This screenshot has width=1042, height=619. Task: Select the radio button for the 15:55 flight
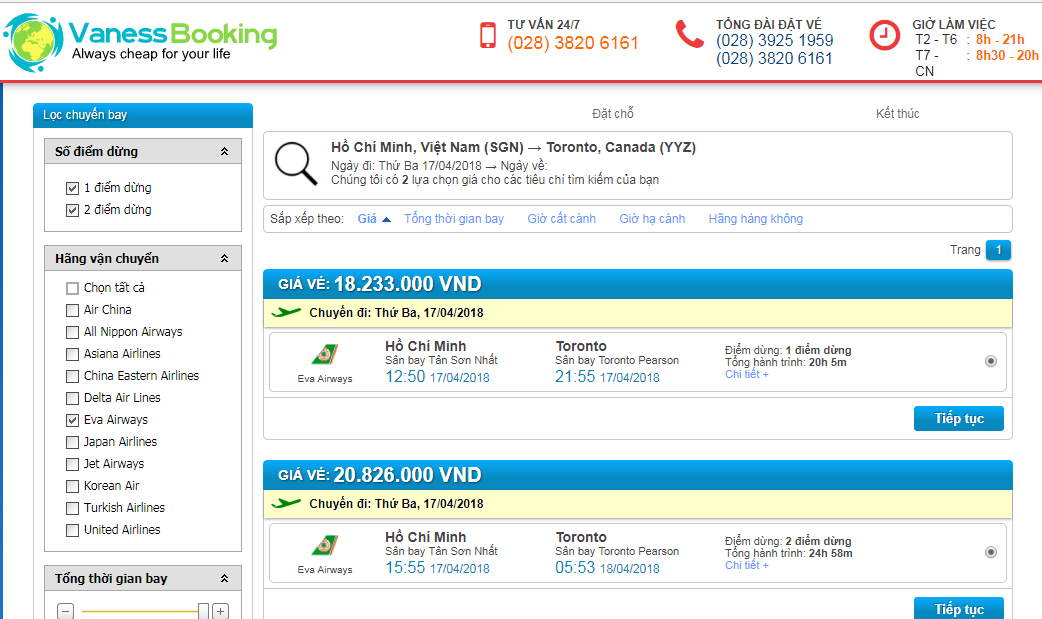(x=990, y=552)
